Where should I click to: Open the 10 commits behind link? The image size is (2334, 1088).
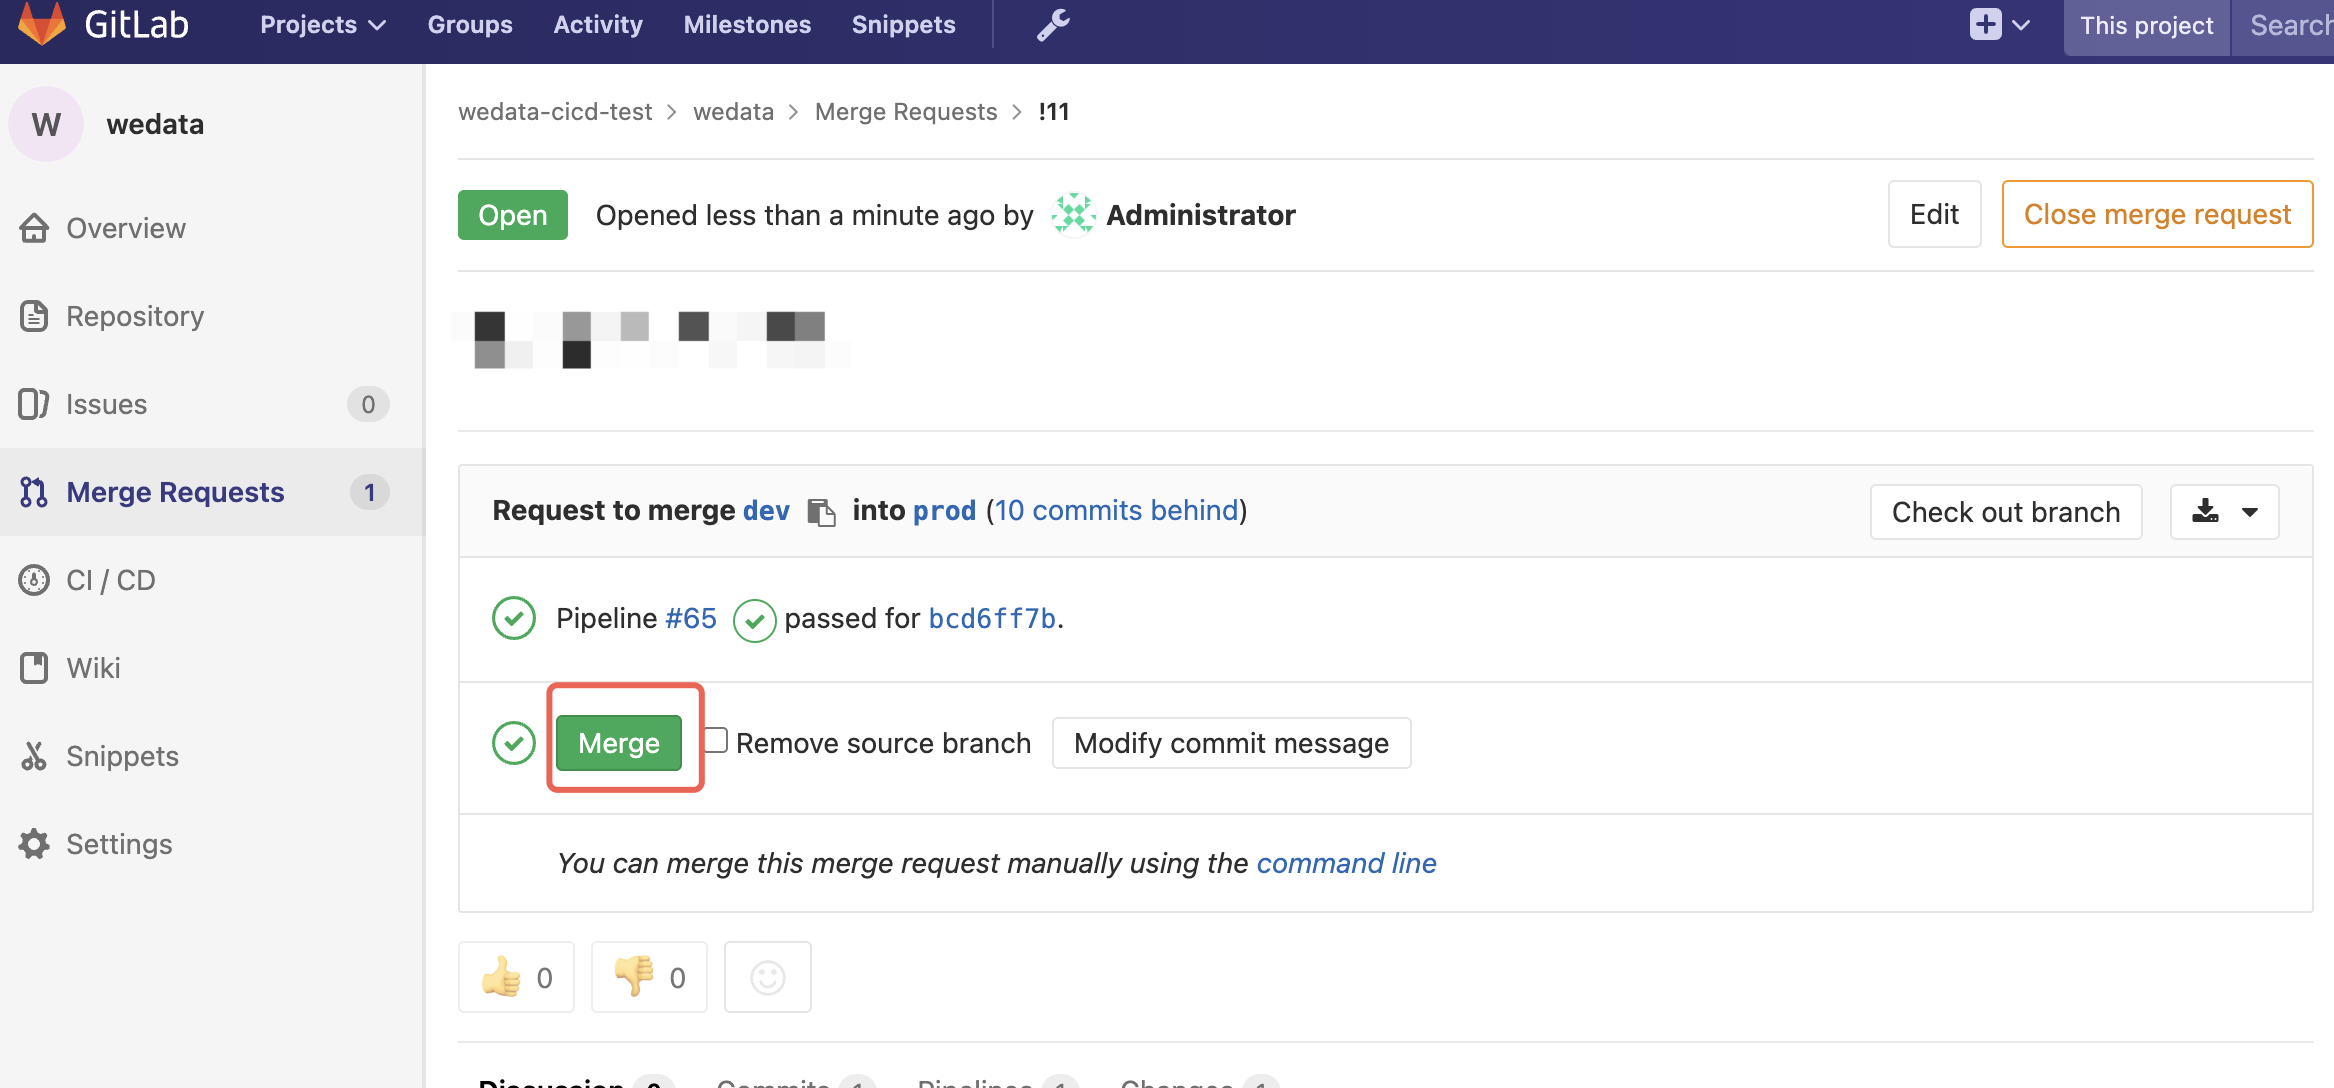click(x=1116, y=511)
